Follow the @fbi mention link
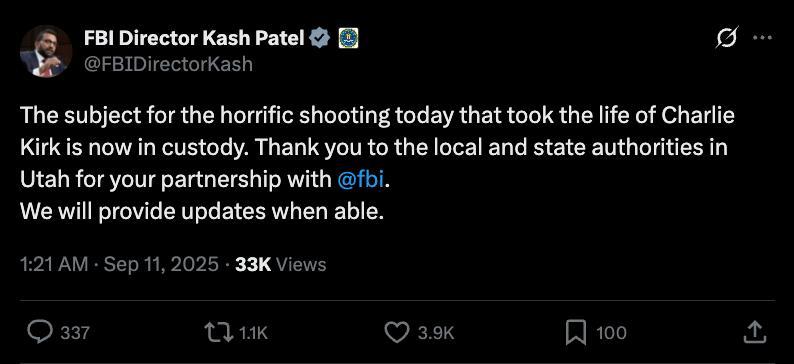Screen dimensions: 794x364 coord(360,181)
